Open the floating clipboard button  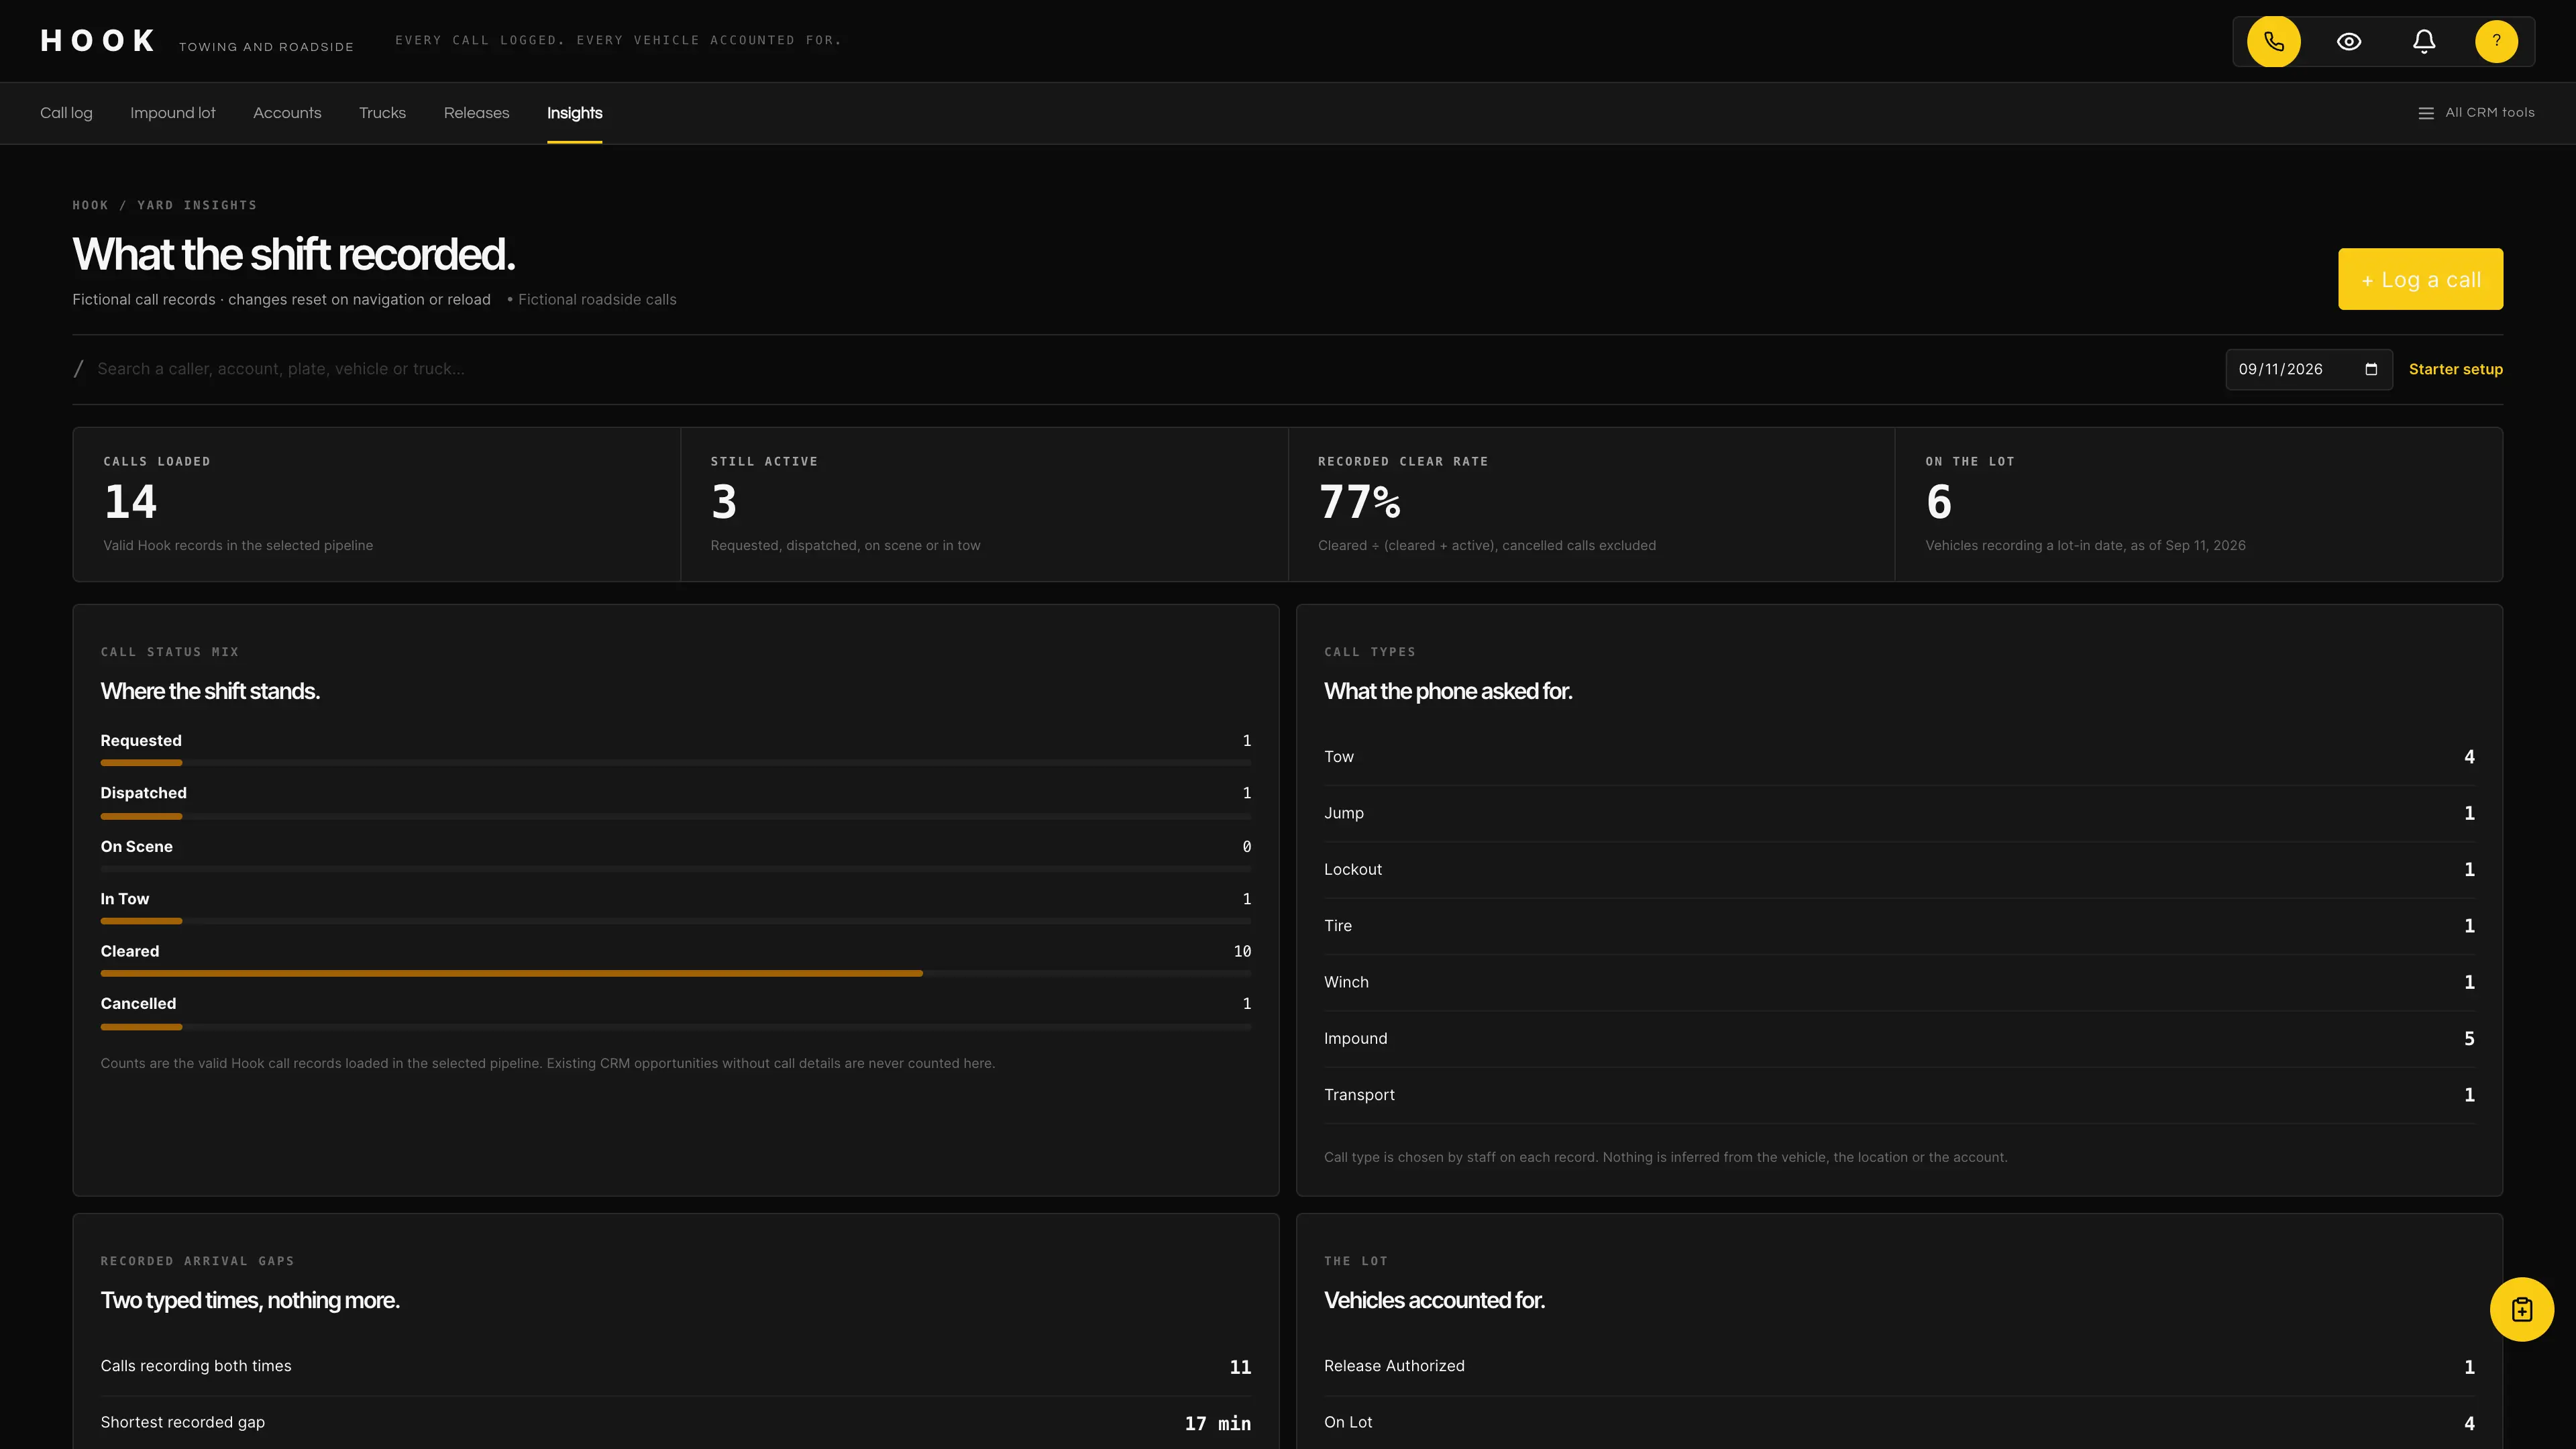coord(2521,1309)
